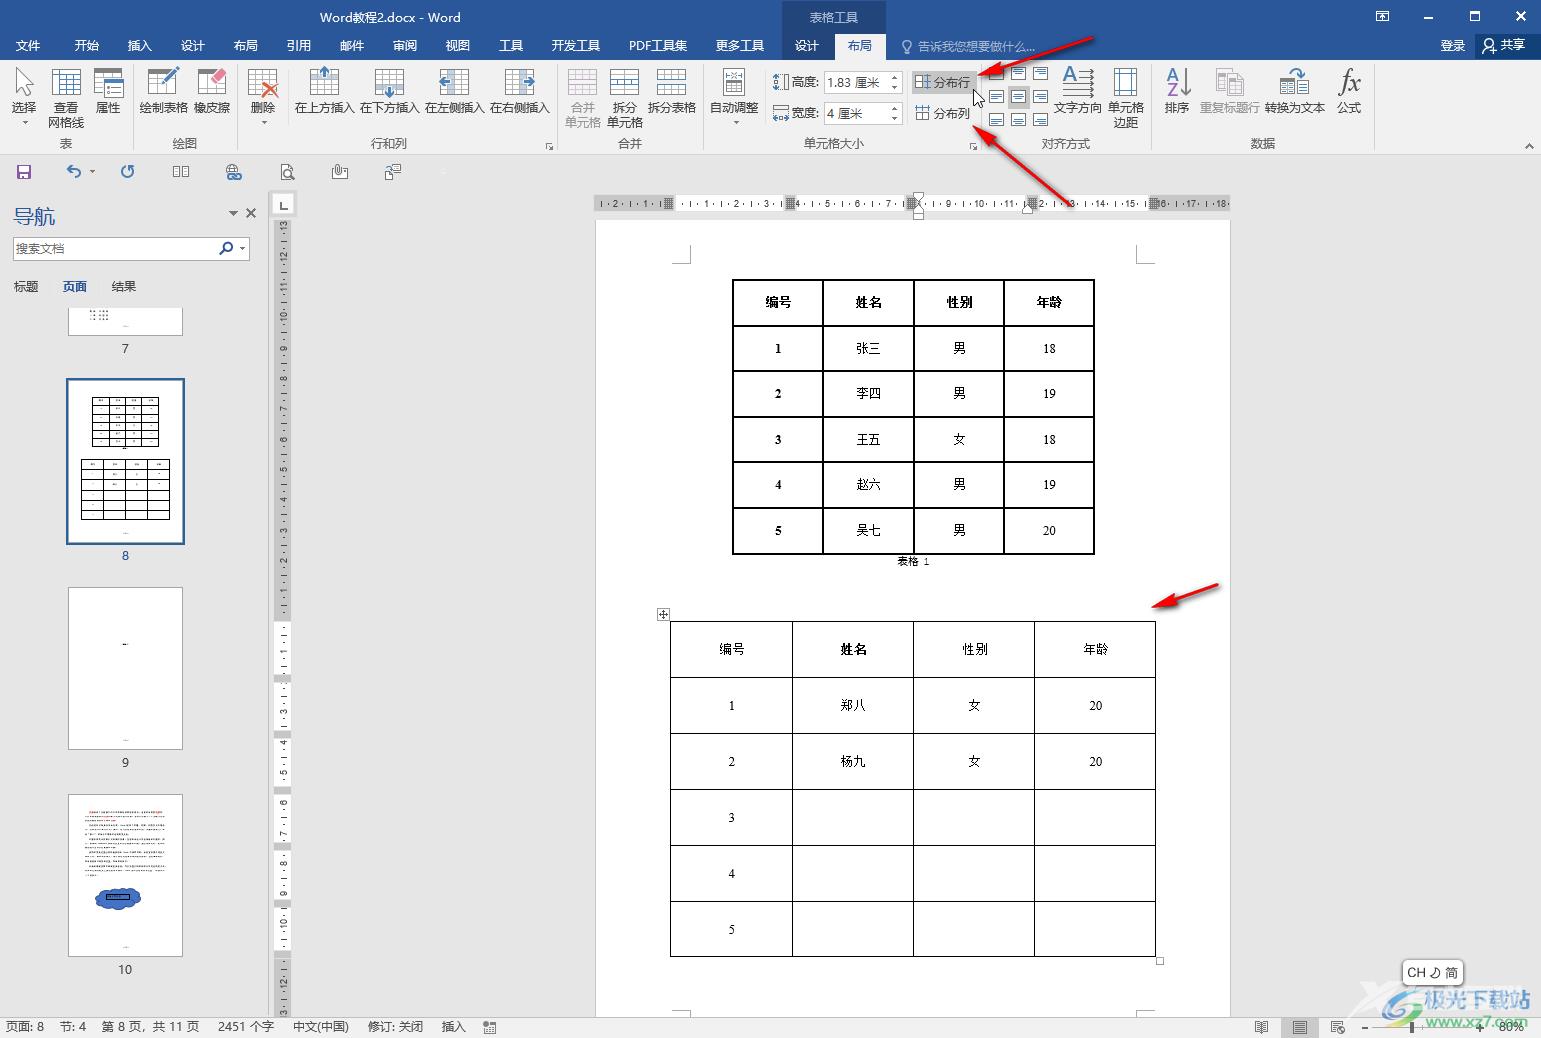Click the Tell Me search box
Screen dimensions: 1541x1038
[x=968, y=46]
